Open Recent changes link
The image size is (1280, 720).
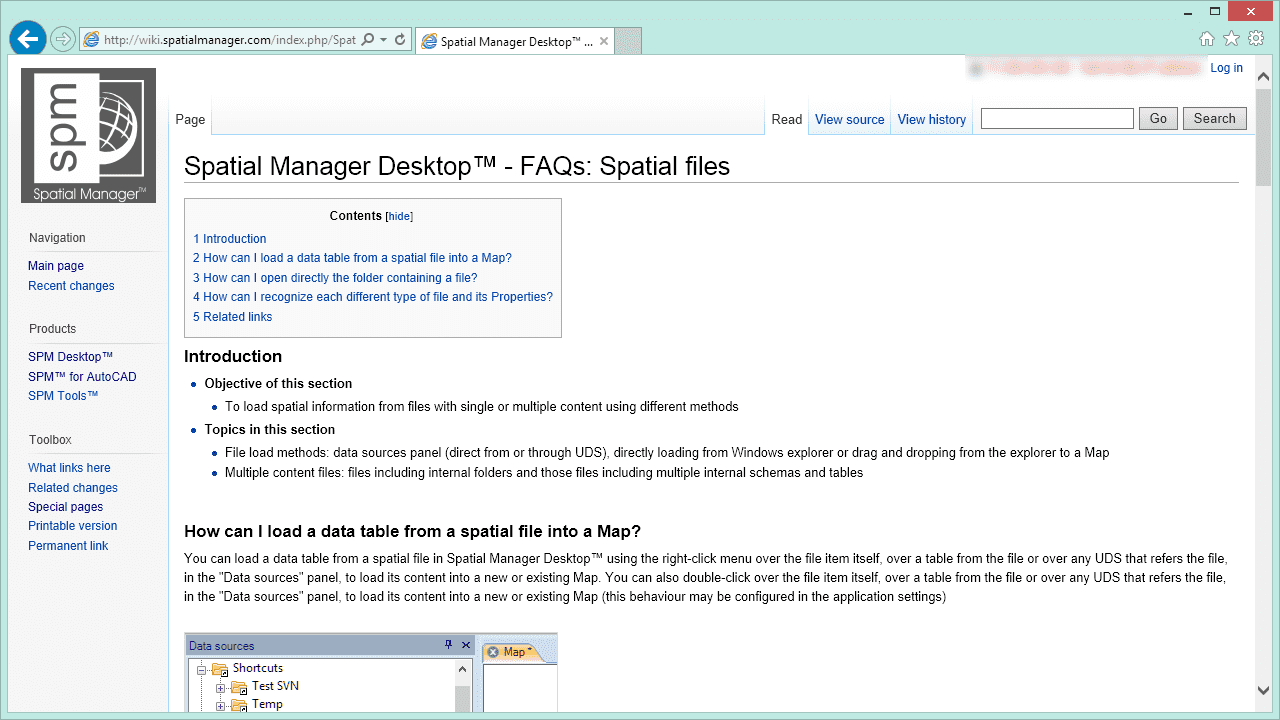tap(71, 286)
